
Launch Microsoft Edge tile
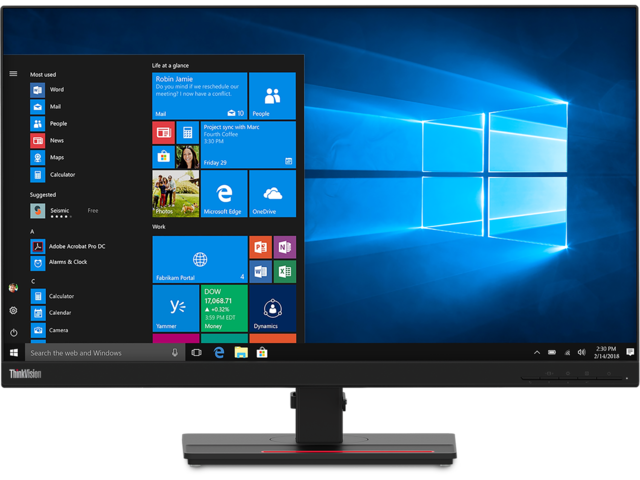click(x=224, y=194)
